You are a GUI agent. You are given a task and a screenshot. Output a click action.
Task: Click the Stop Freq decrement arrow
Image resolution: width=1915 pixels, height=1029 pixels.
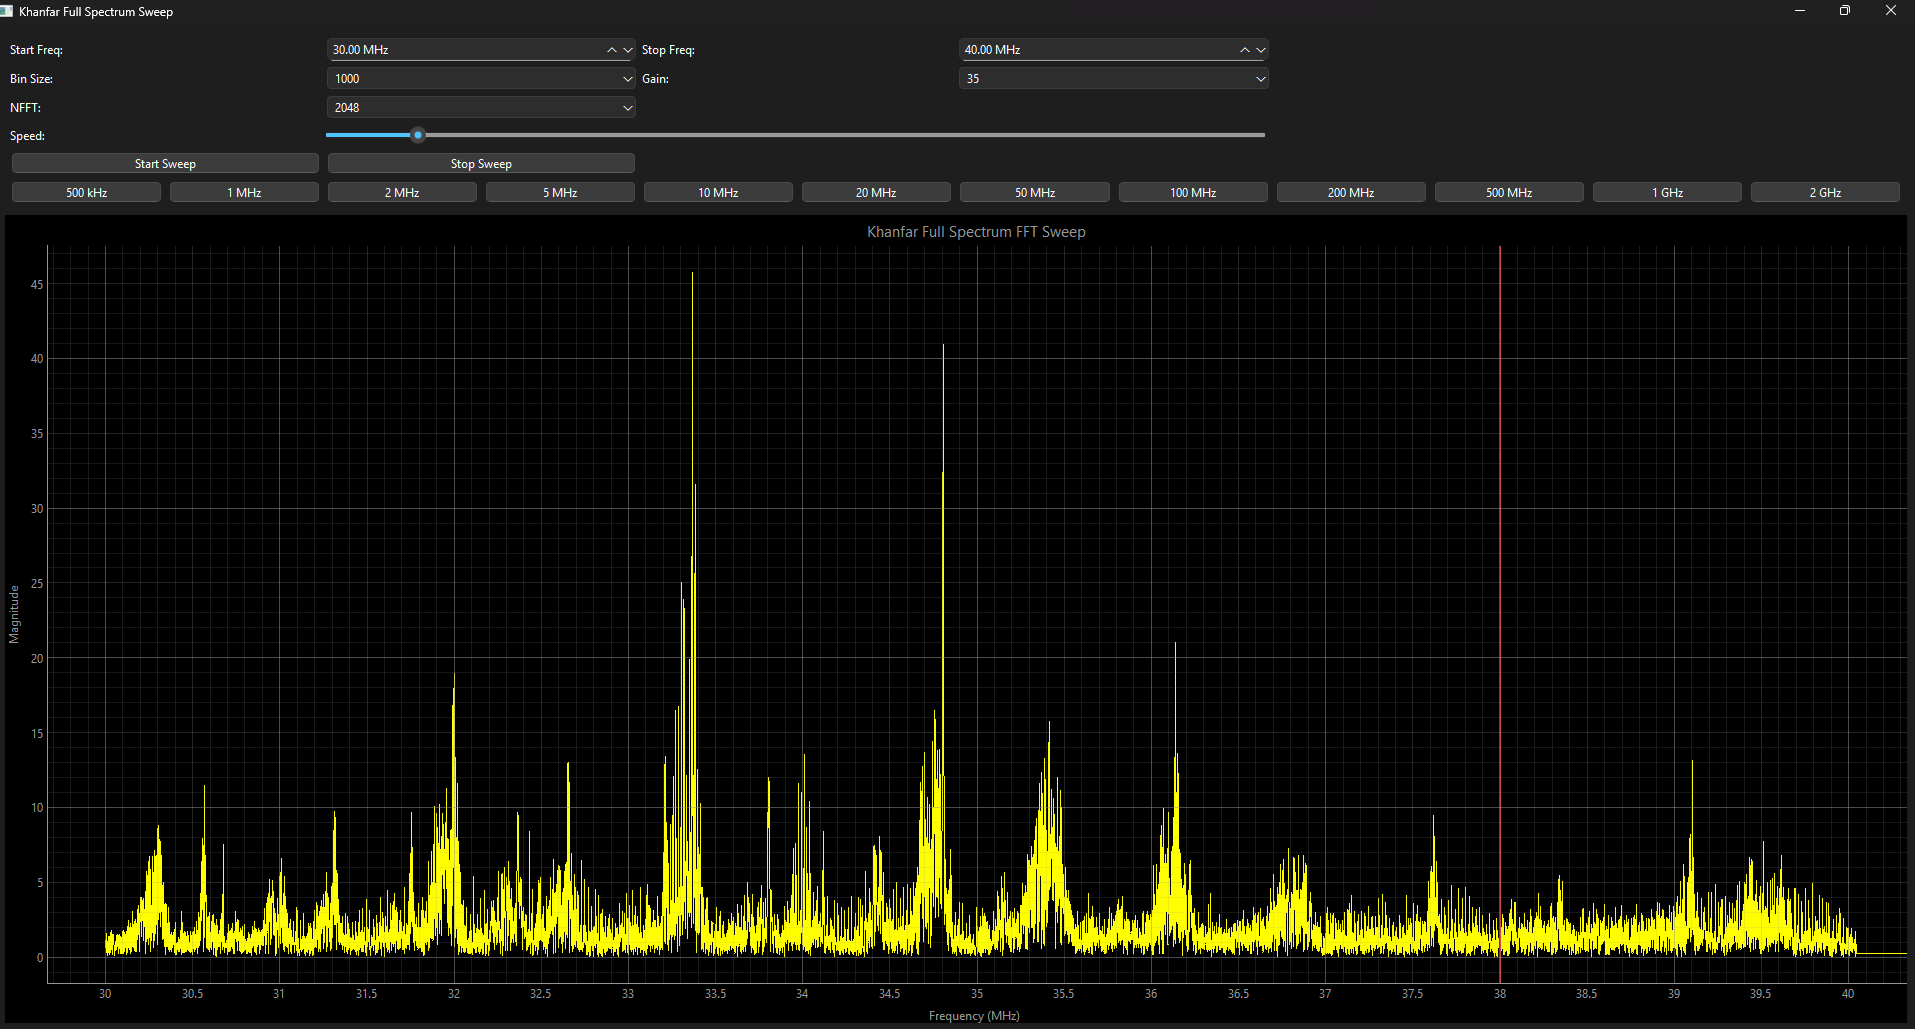(1261, 49)
